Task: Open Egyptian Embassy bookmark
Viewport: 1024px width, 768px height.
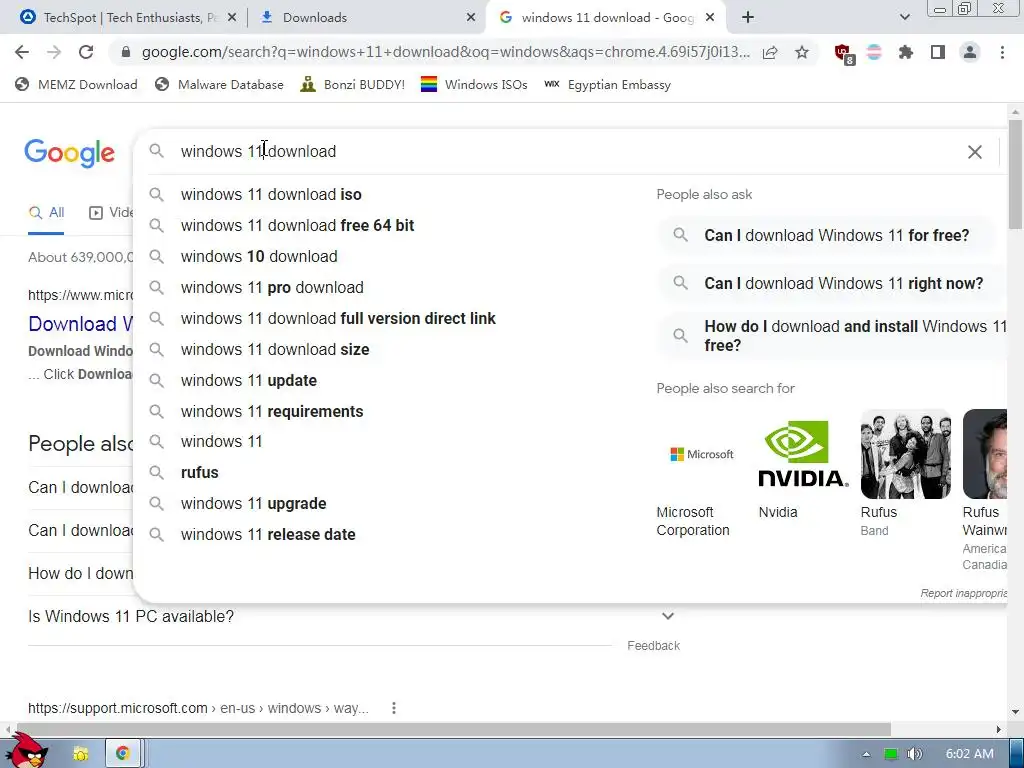Action: point(607,85)
